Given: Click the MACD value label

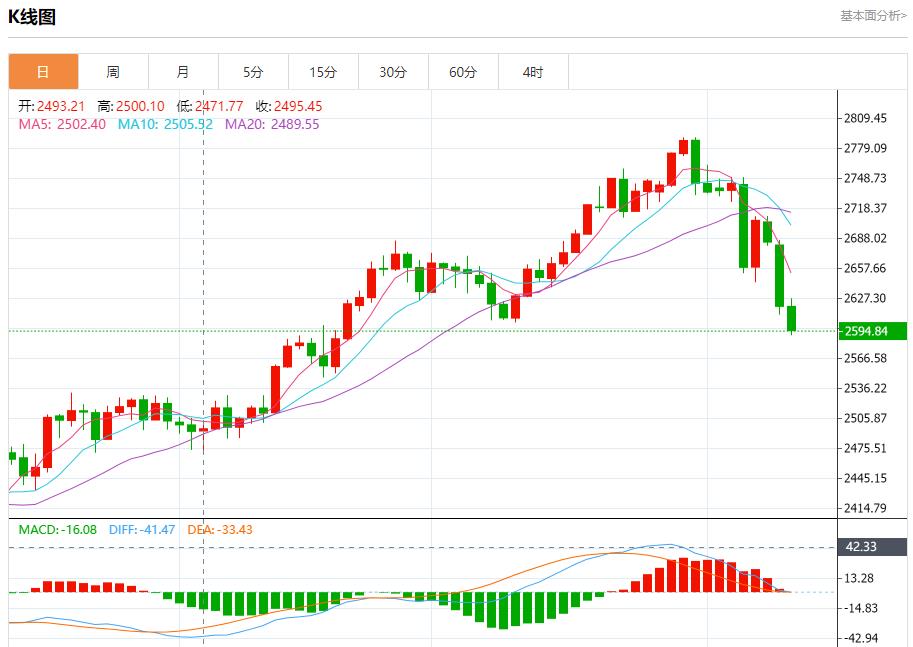Looking at the screenshot, I should tap(58, 529).
